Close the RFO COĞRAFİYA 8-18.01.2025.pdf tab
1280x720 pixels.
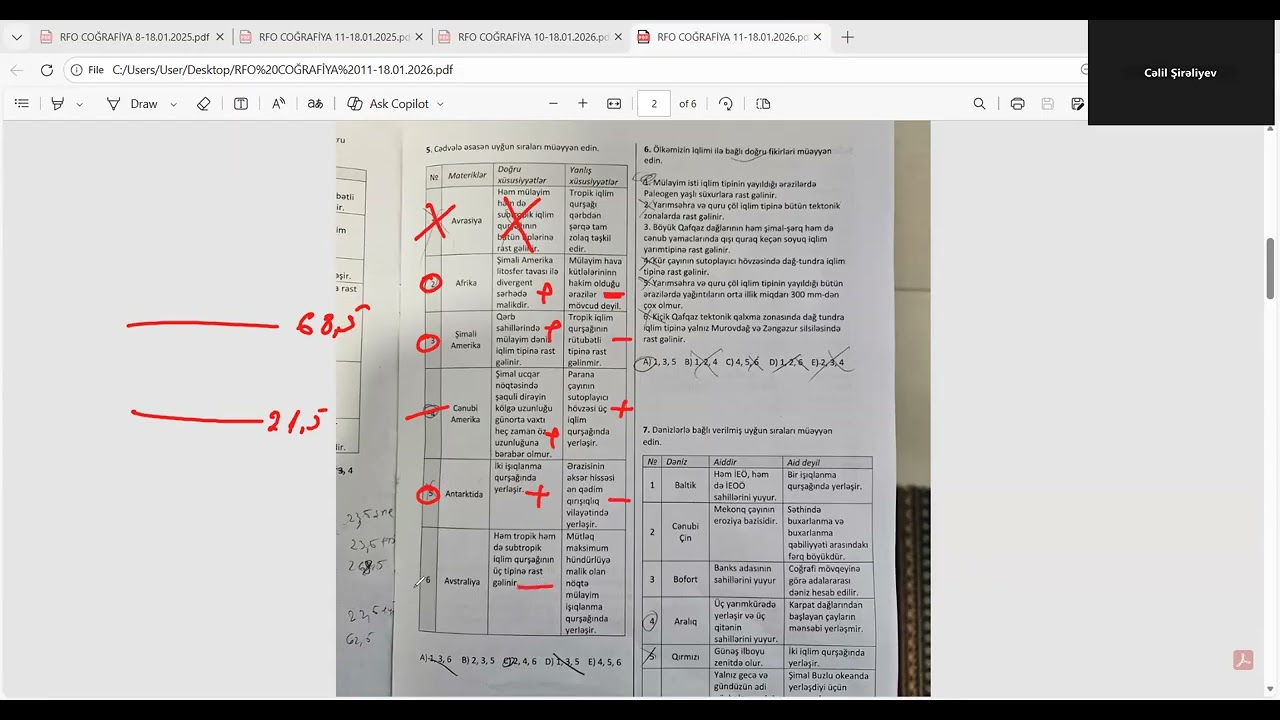pyautogui.click(x=220, y=37)
